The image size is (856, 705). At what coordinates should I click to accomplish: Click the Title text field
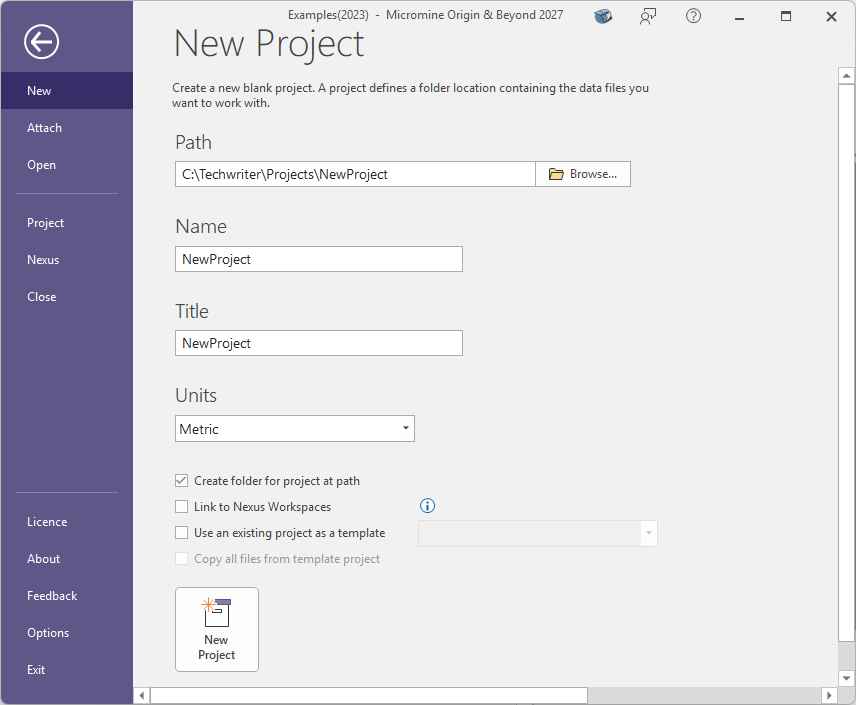(x=319, y=343)
